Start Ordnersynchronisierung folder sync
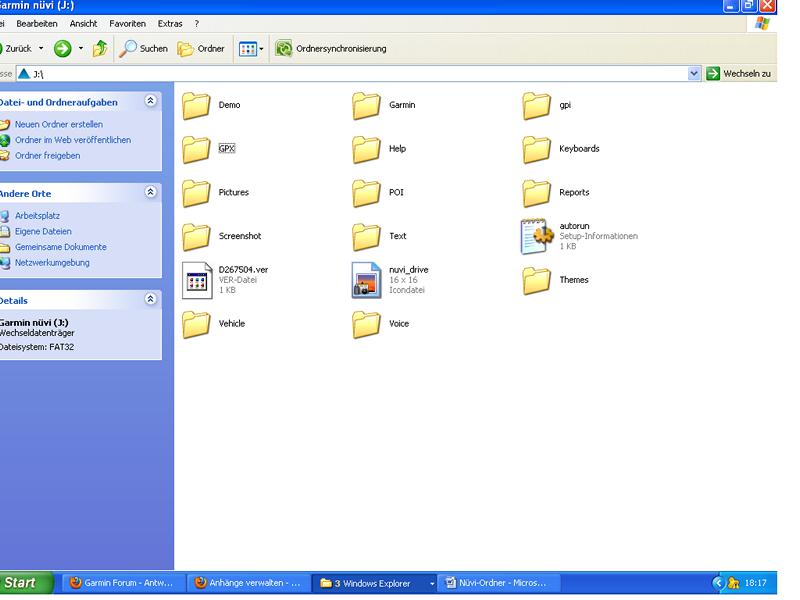800x600 pixels. (331, 49)
